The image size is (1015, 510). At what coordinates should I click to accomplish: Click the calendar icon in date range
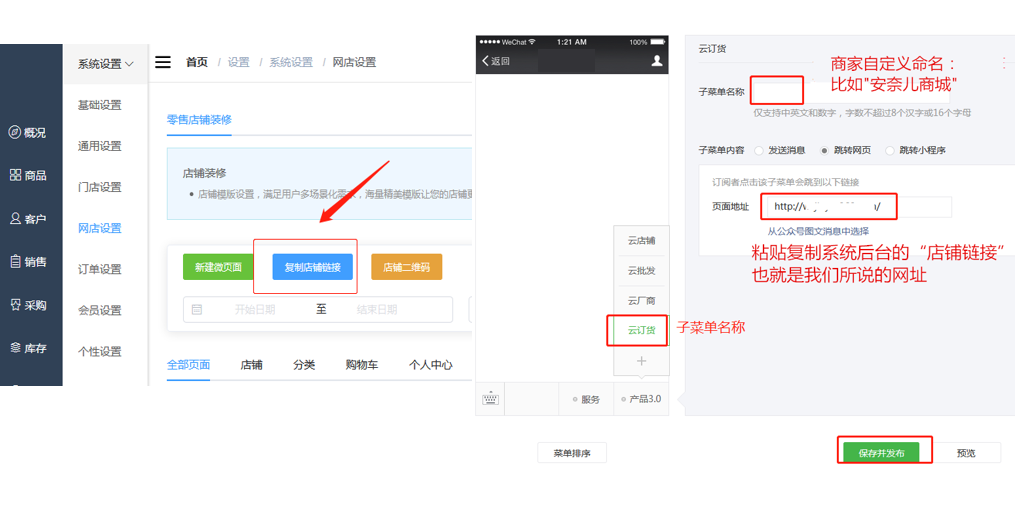click(x=197, y=309)
